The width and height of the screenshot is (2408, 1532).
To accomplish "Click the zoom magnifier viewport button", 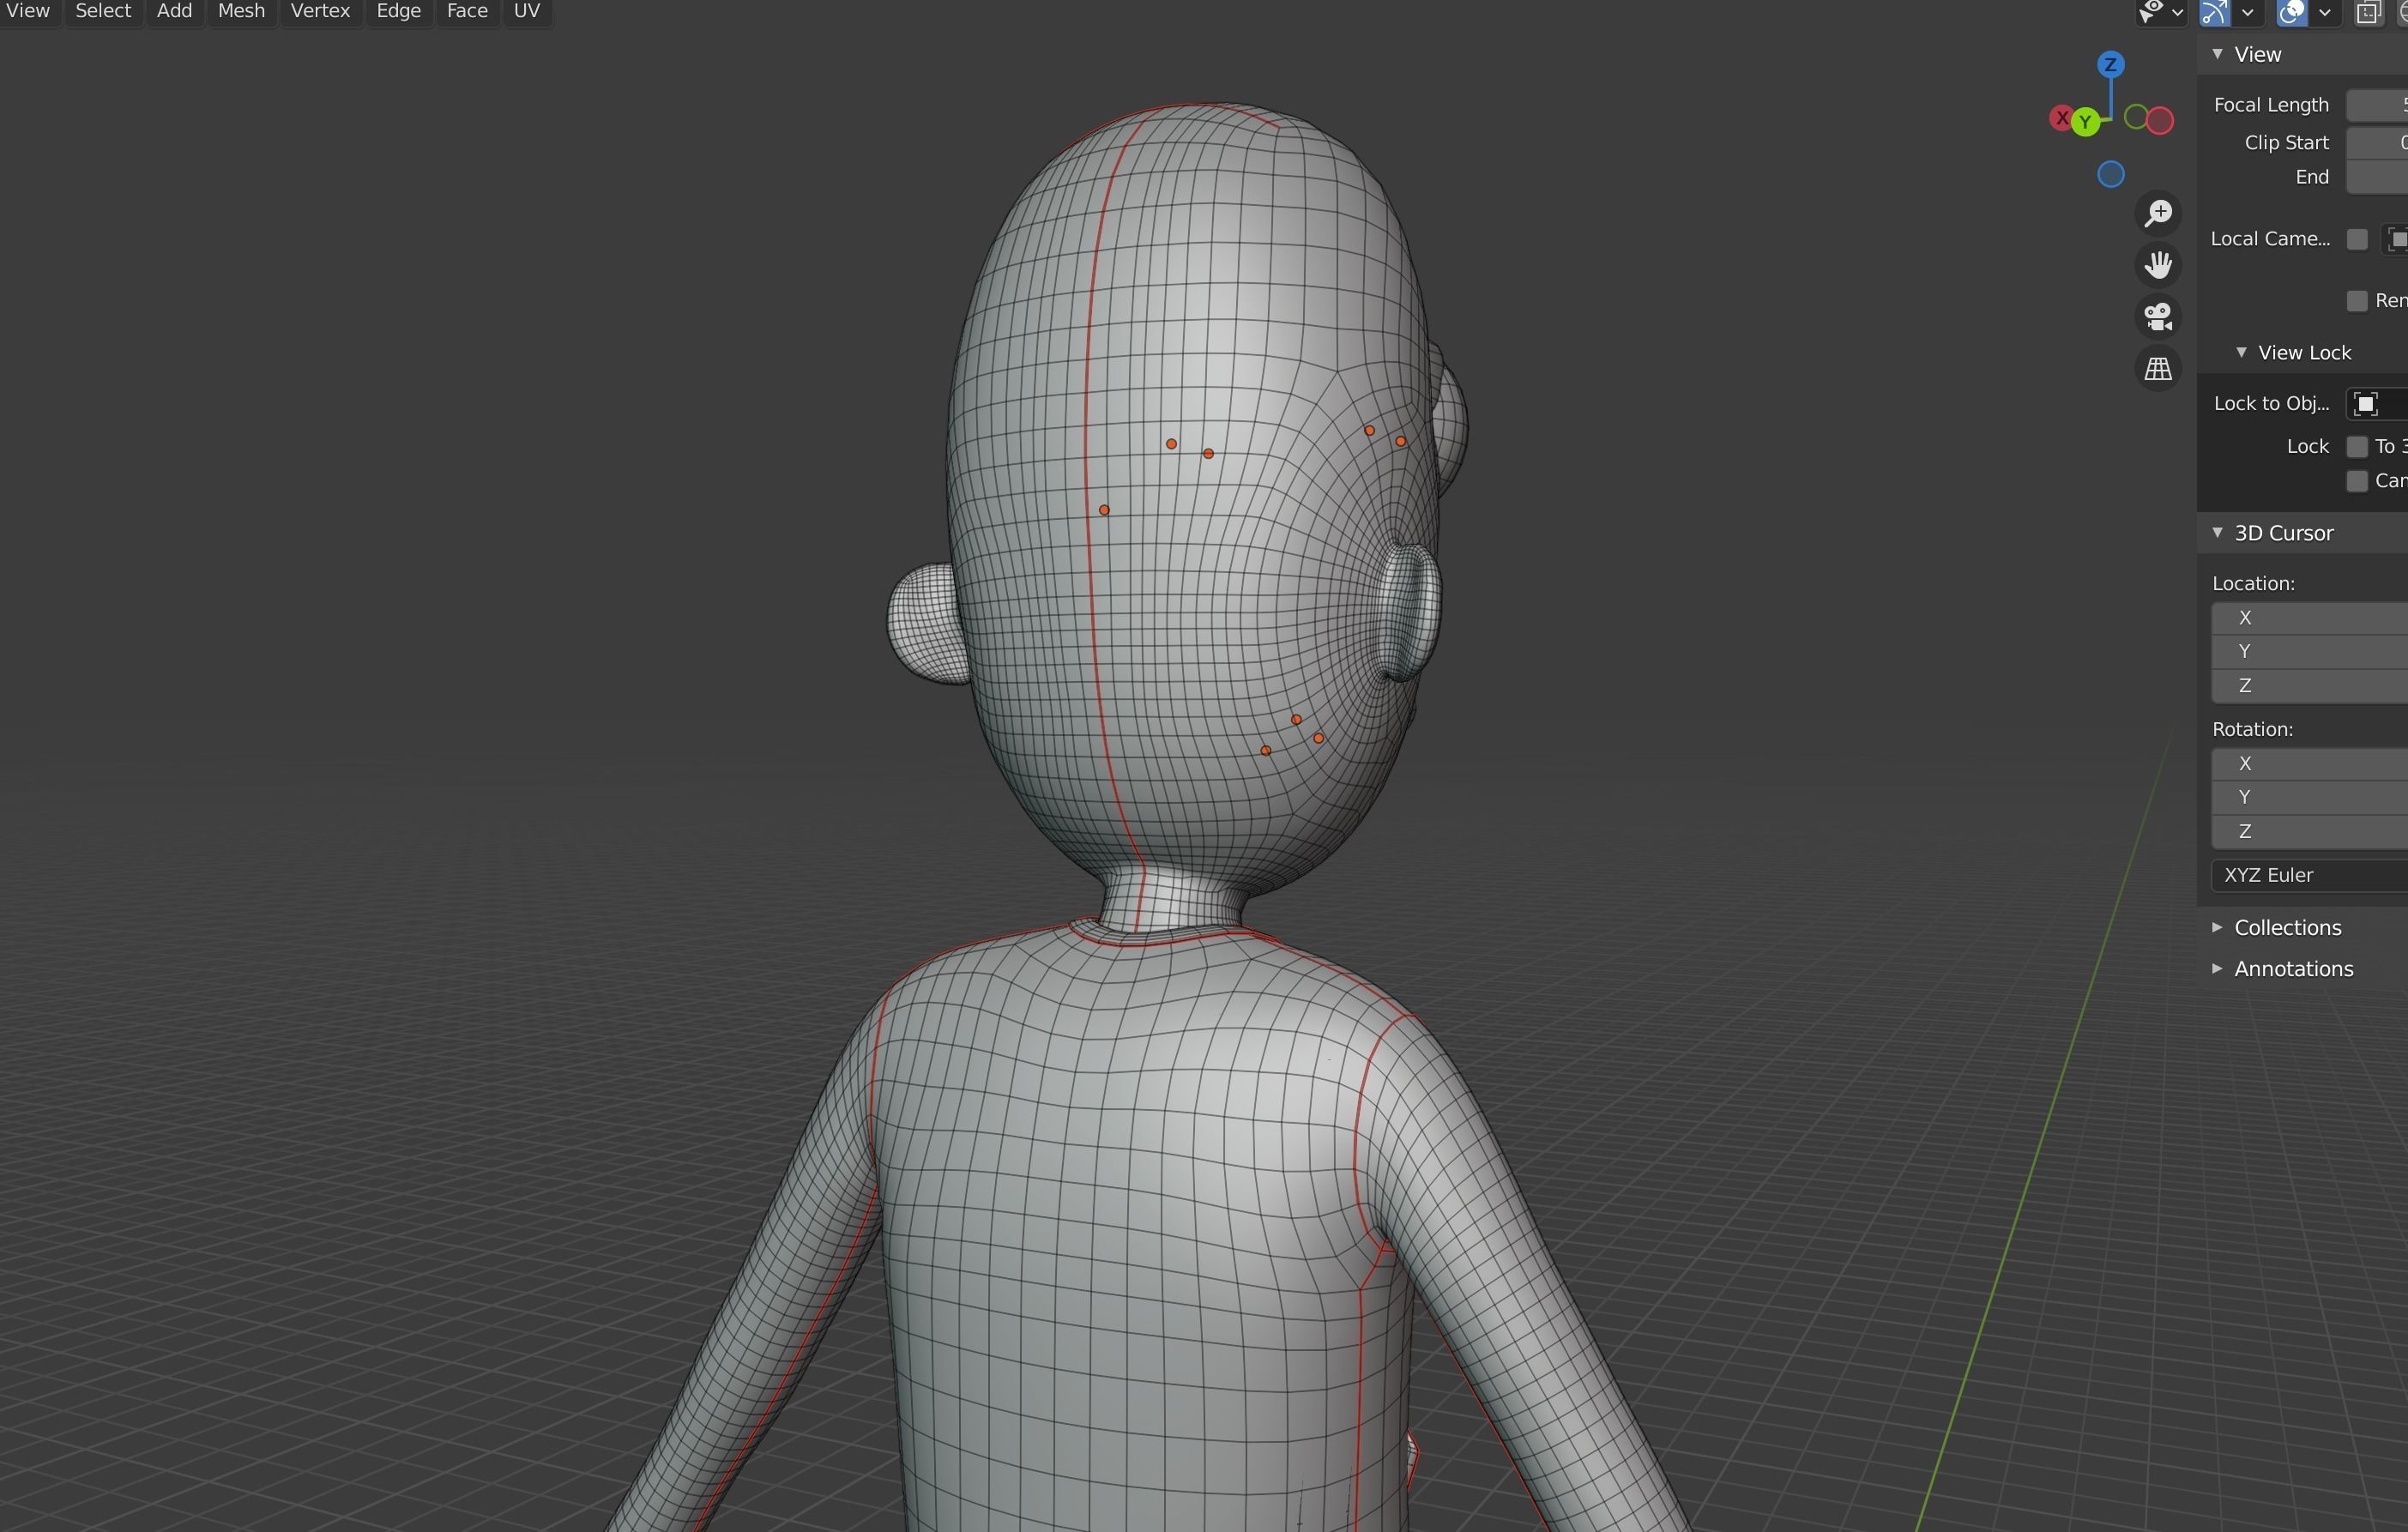I will pos(2158,213).
